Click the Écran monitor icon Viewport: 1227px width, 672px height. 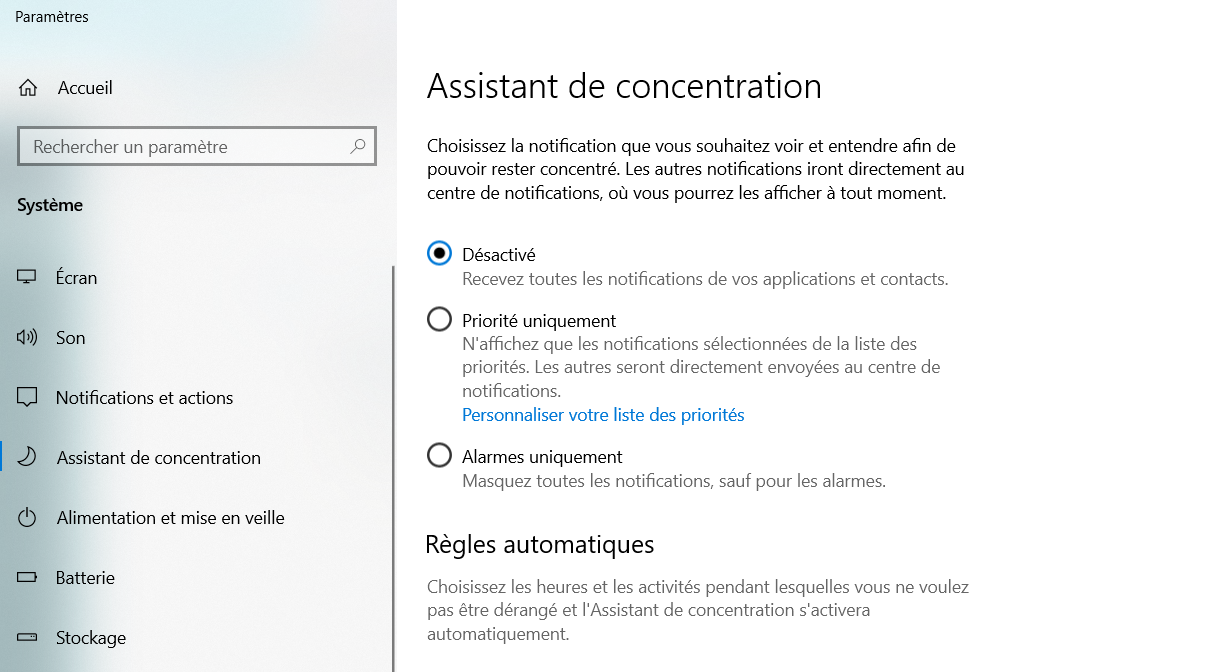click(x=27, y=278)
